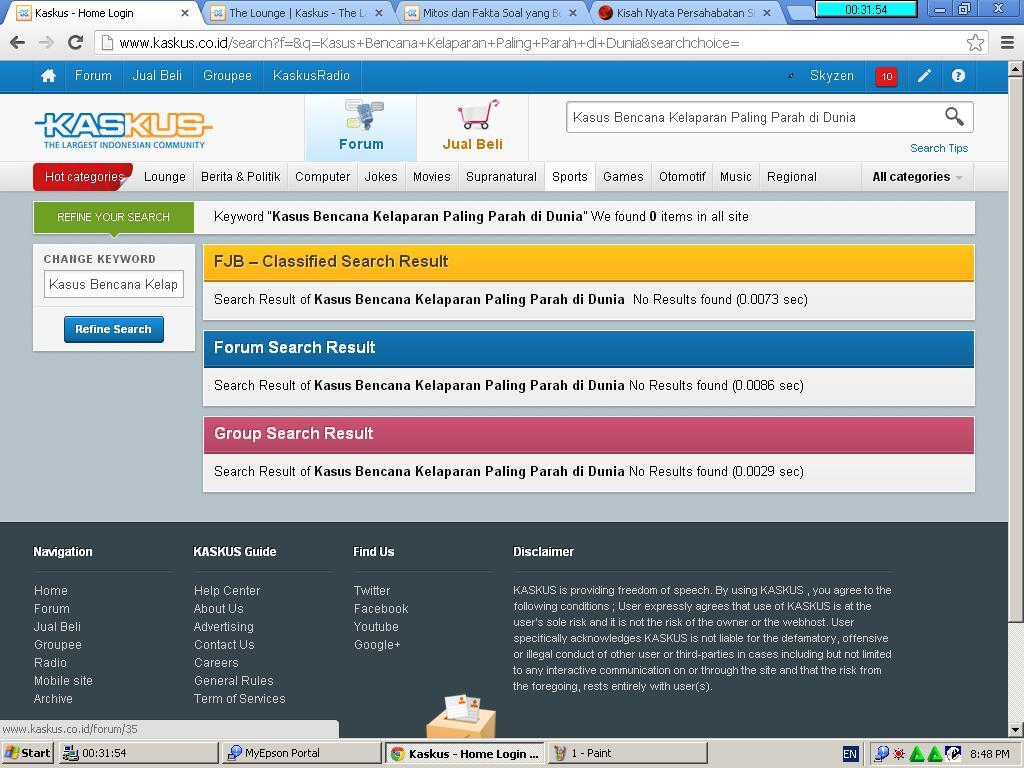Click the REFINE YOUR SEARCH header
The image size is (1024, 768).
[x=114, y=217]
